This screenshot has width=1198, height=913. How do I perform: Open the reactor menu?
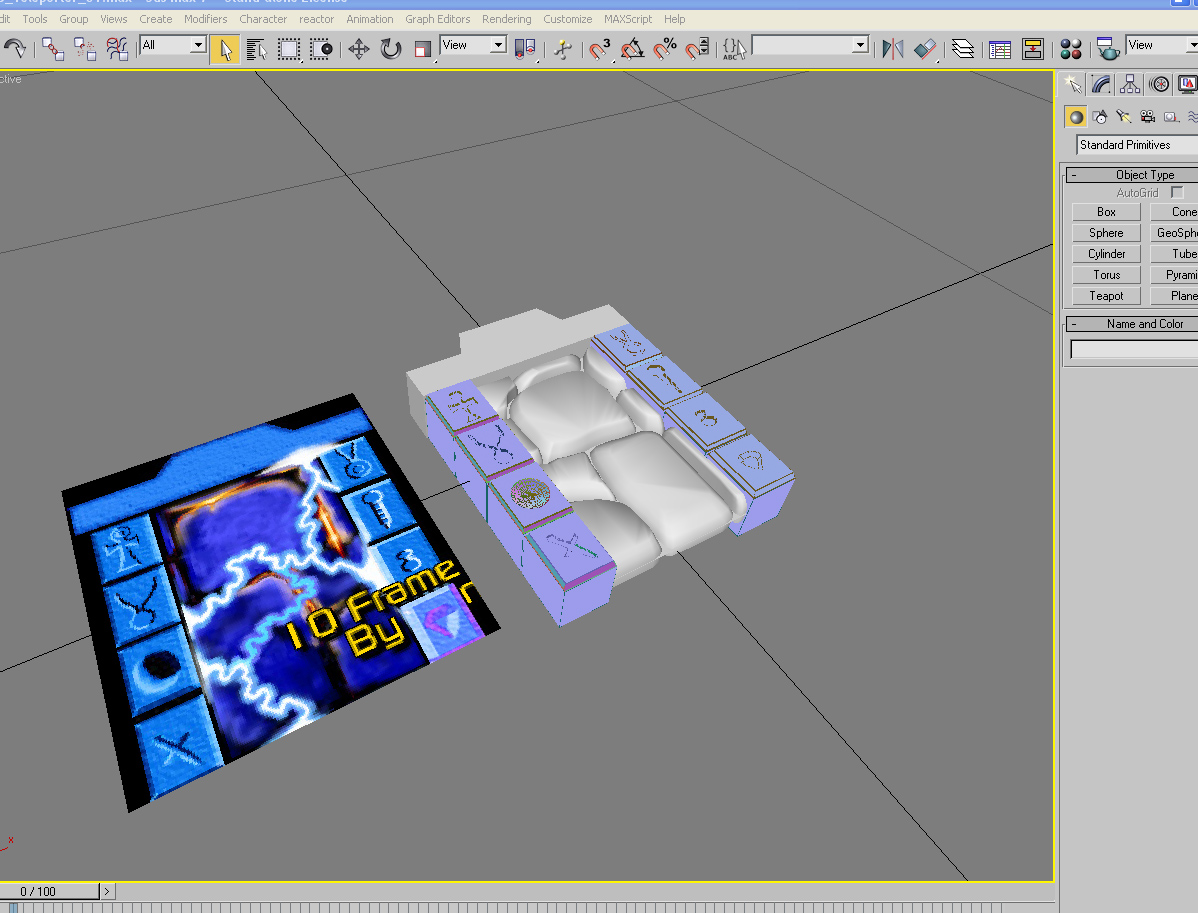tap(316, 19)
